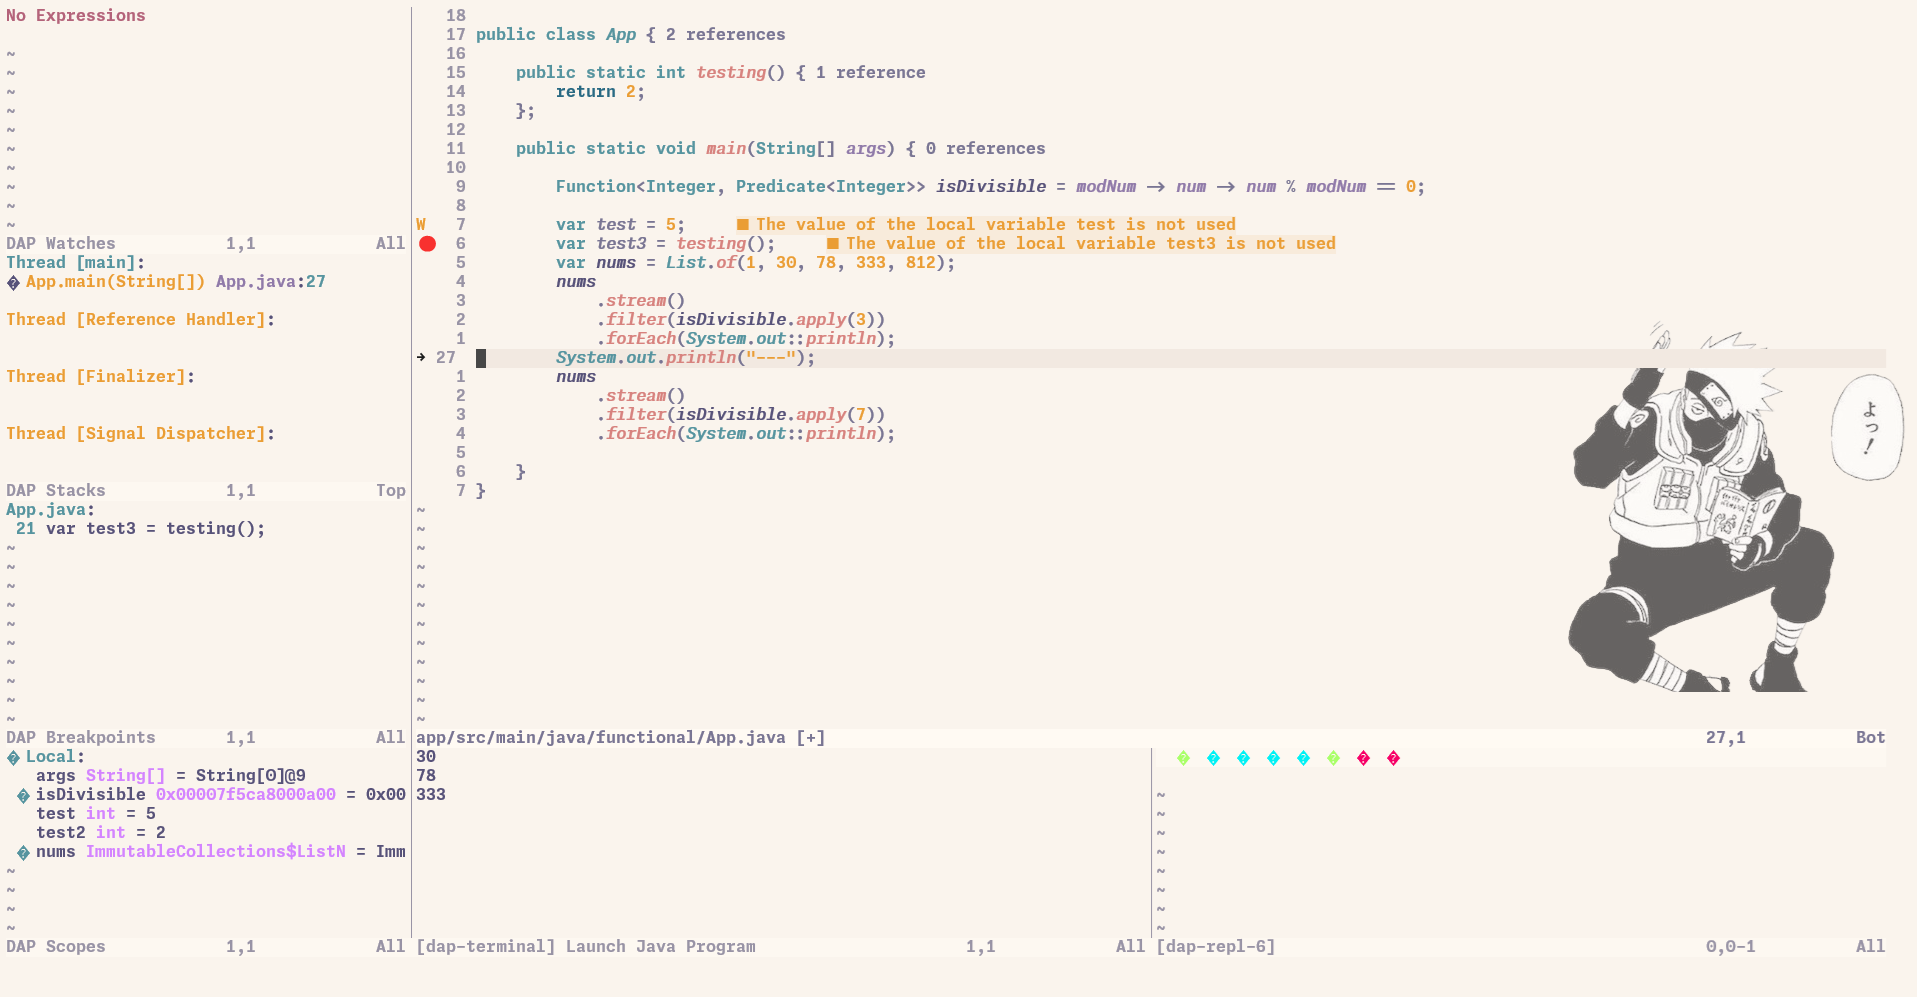Click the 'test2 int = 2' variable row
1917x997 pixels.
101,832
